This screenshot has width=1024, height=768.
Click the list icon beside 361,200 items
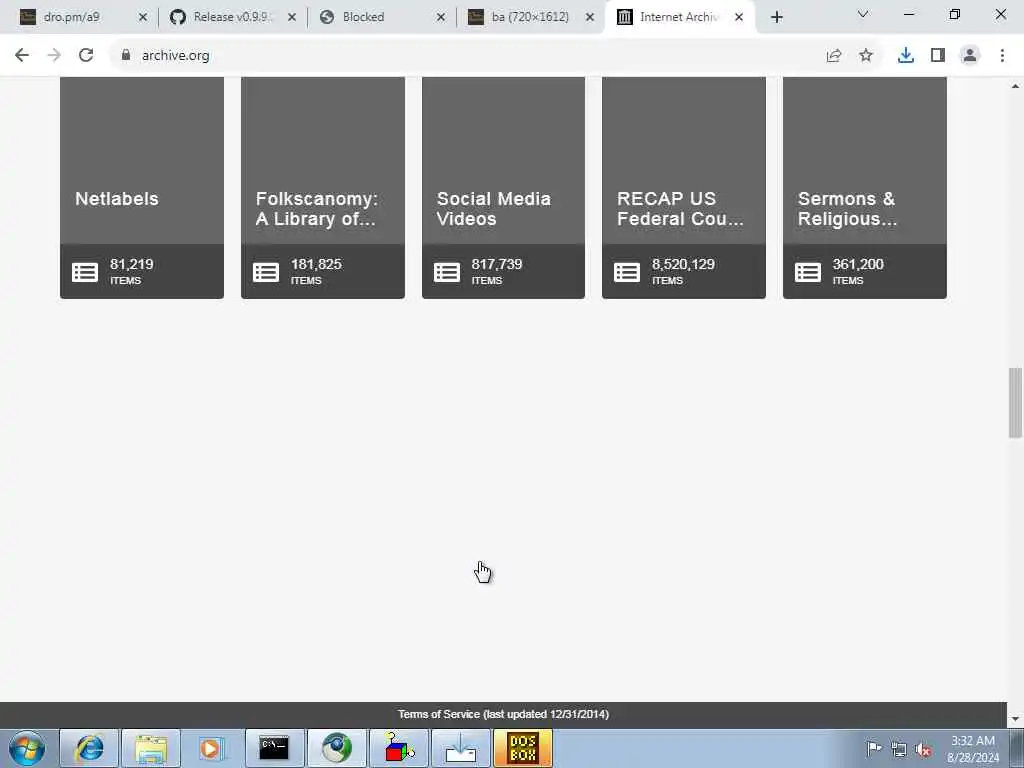point(808,272)
